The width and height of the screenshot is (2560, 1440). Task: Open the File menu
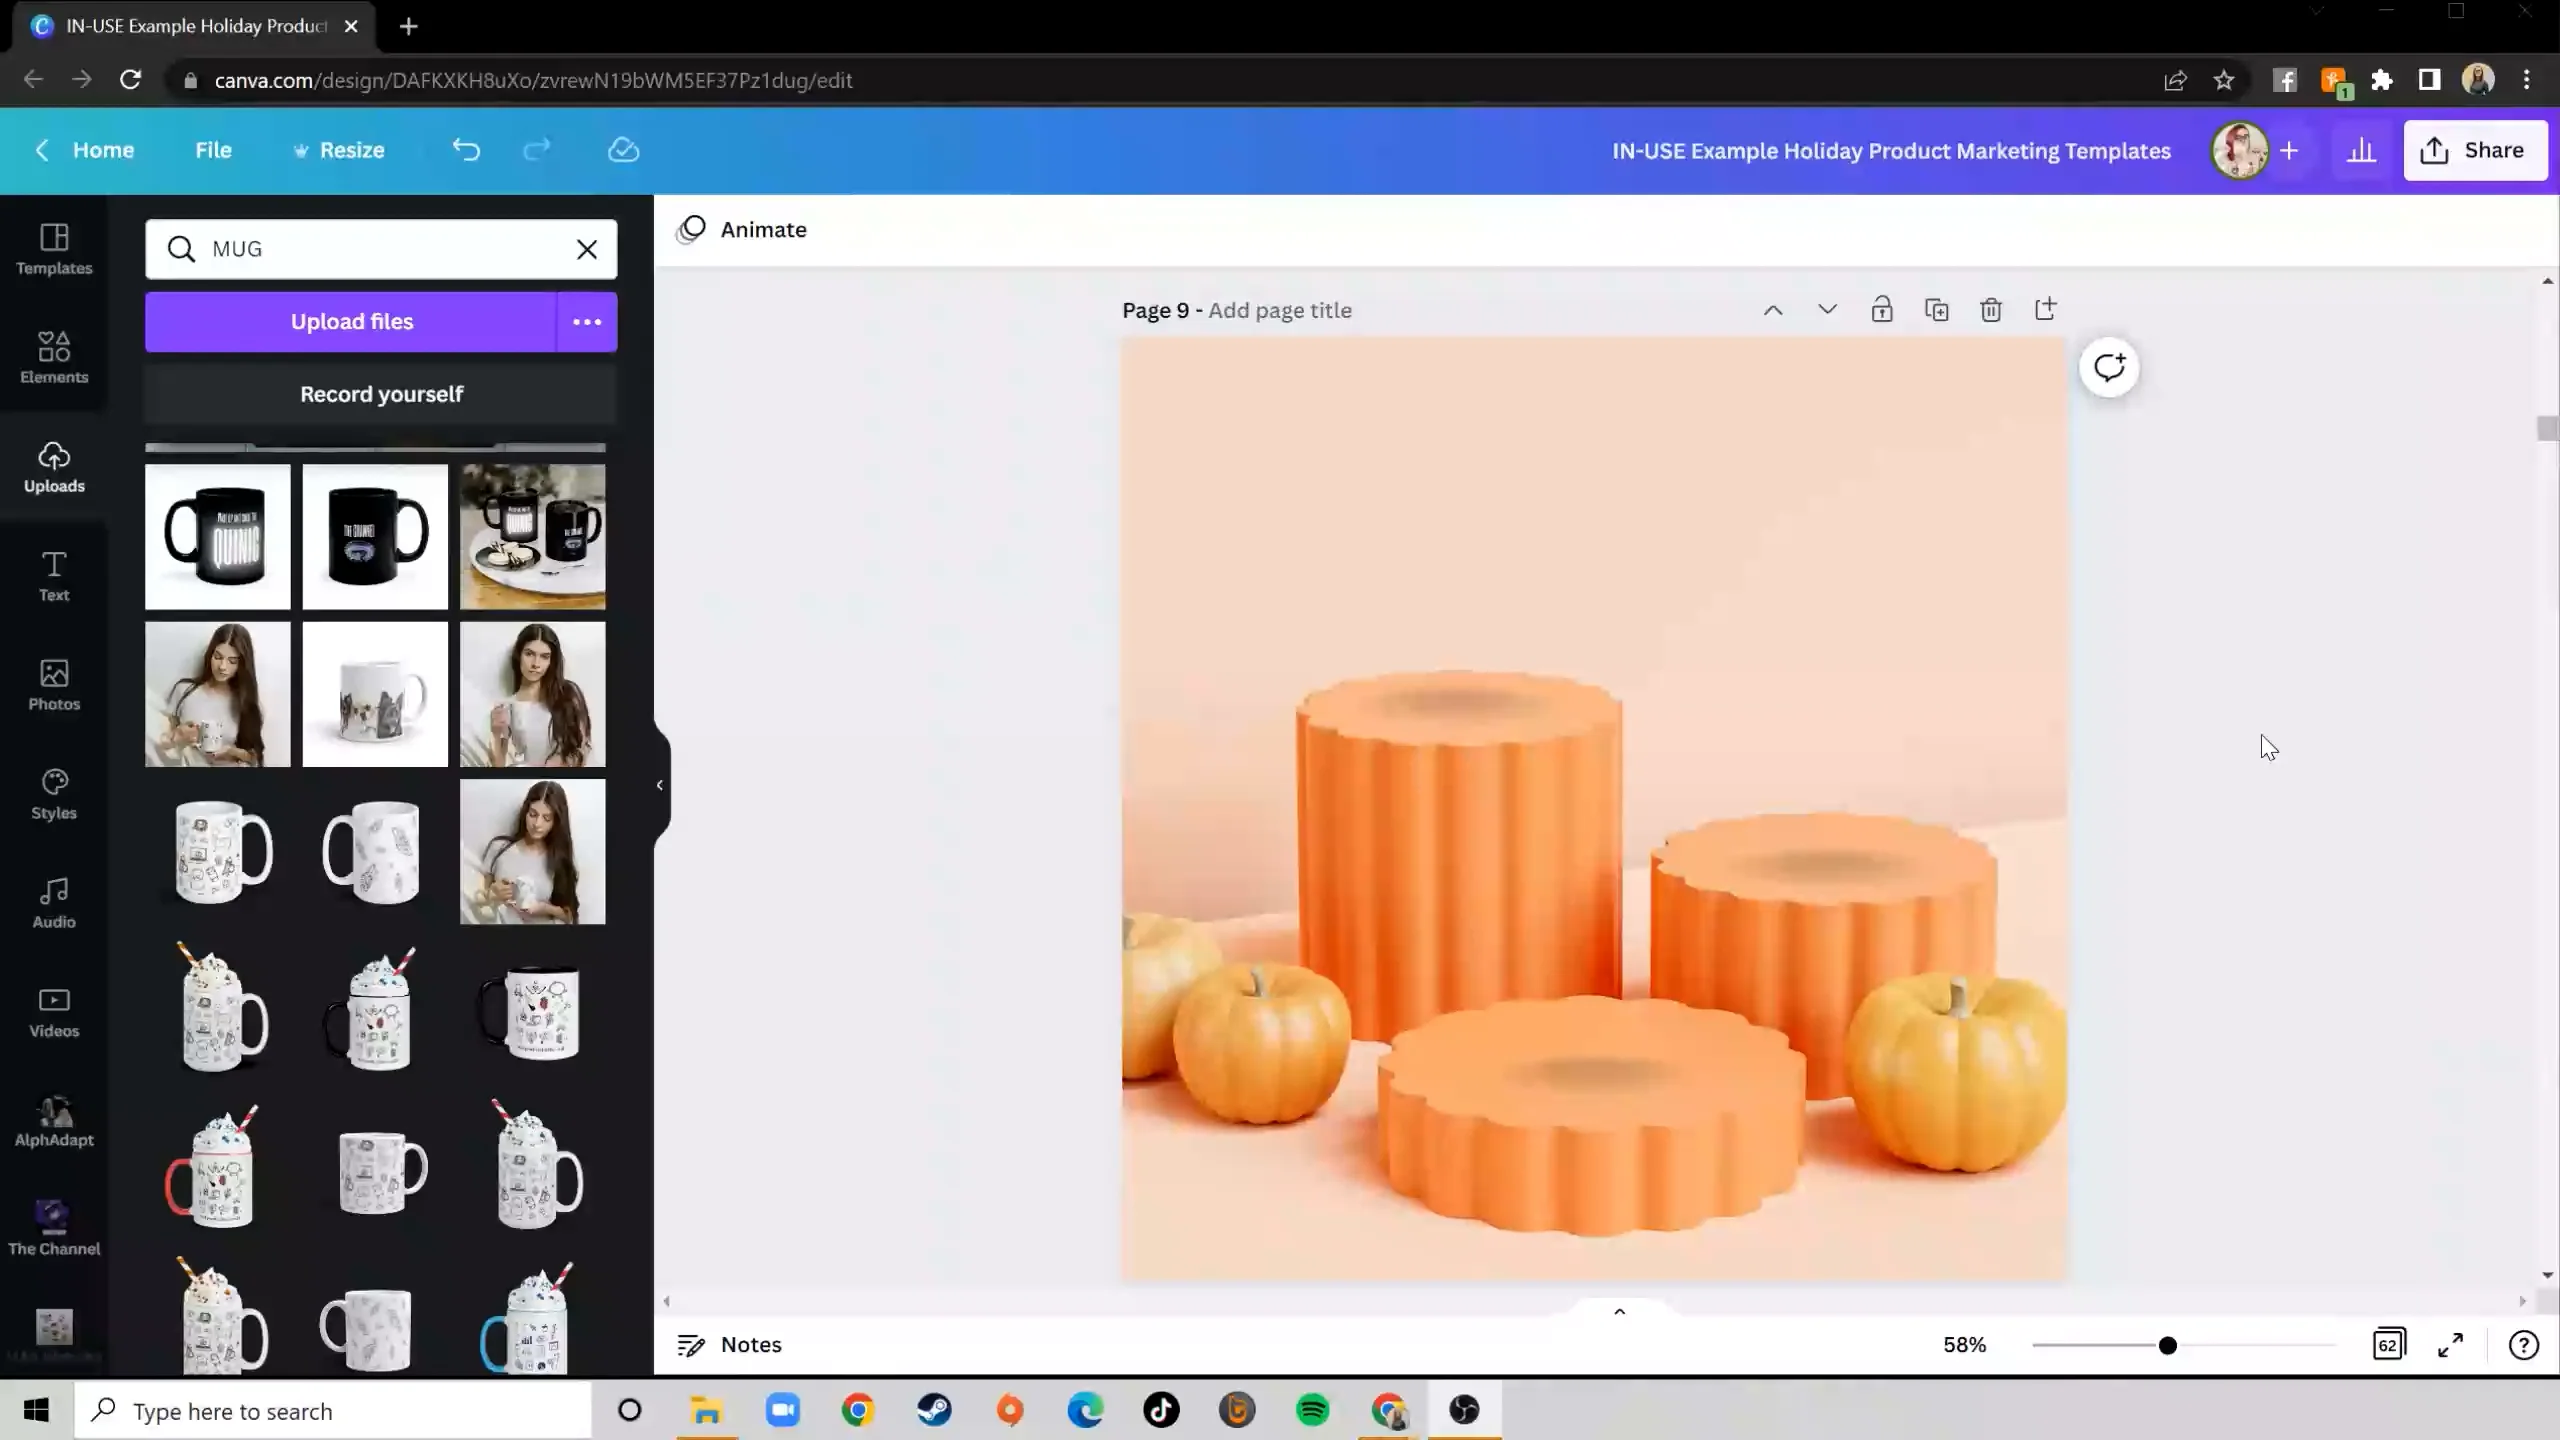point(213,150)
